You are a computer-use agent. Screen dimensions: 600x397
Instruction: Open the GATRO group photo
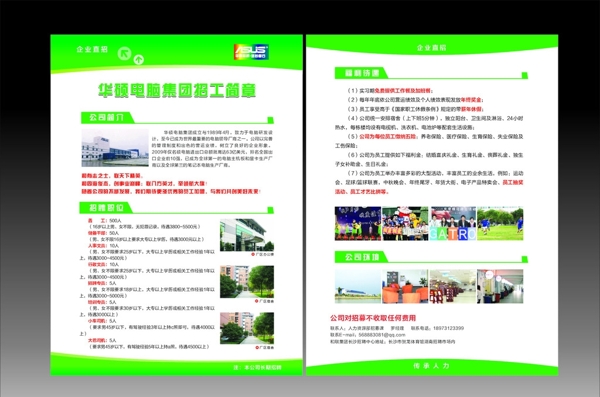(x=453, y=224)
